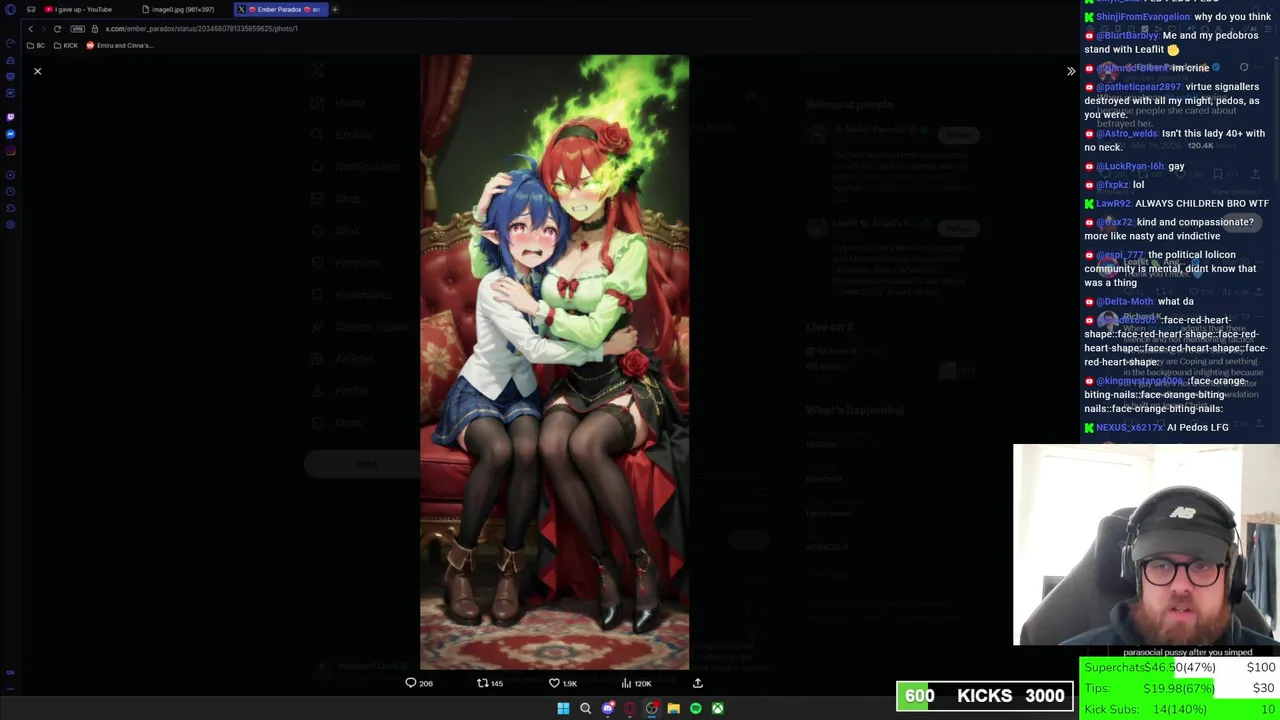Screen dimensions: 1280x720
Task: Open OBS Studio from the taskbar
Action: click(651, 708)
